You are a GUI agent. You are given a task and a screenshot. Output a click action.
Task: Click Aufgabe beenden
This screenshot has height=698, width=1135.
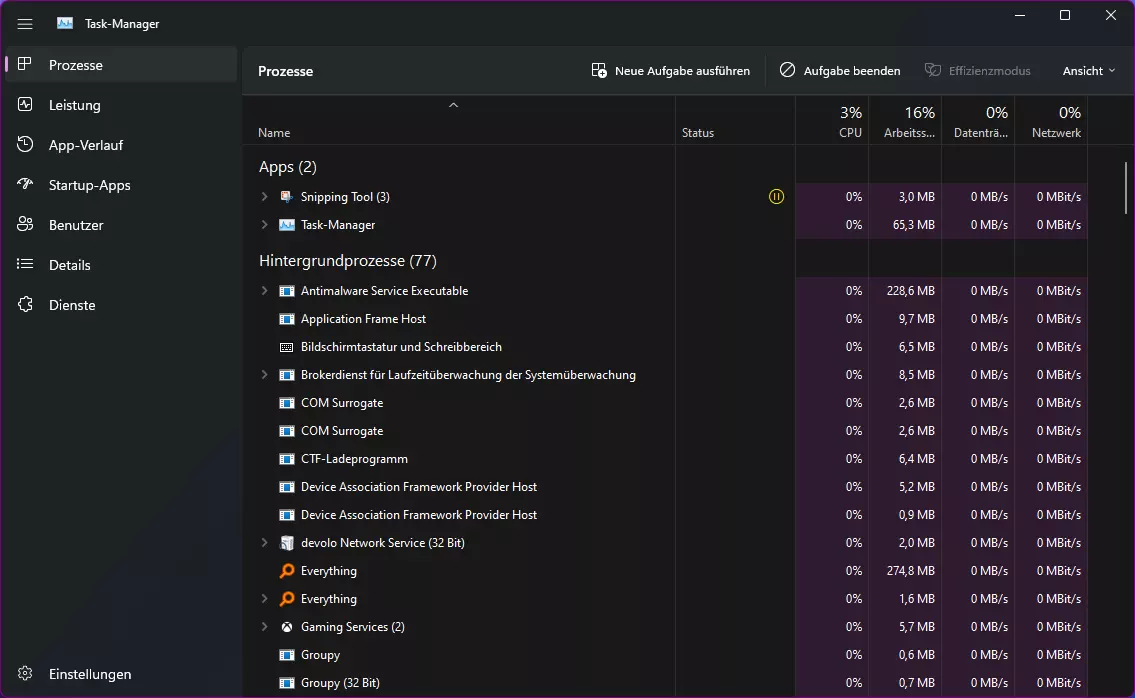[x=840, y=70]
